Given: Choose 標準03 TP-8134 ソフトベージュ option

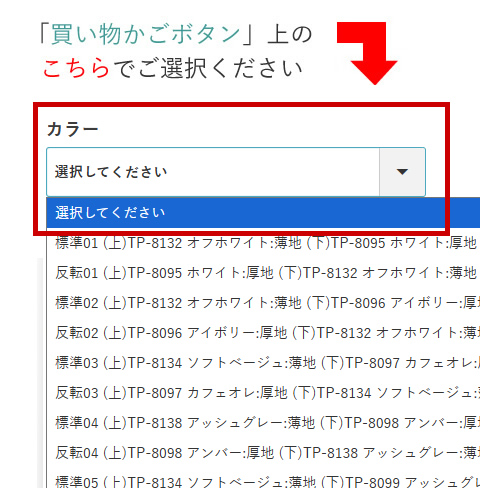Looking at the screenshot, I should click(263, 363).
